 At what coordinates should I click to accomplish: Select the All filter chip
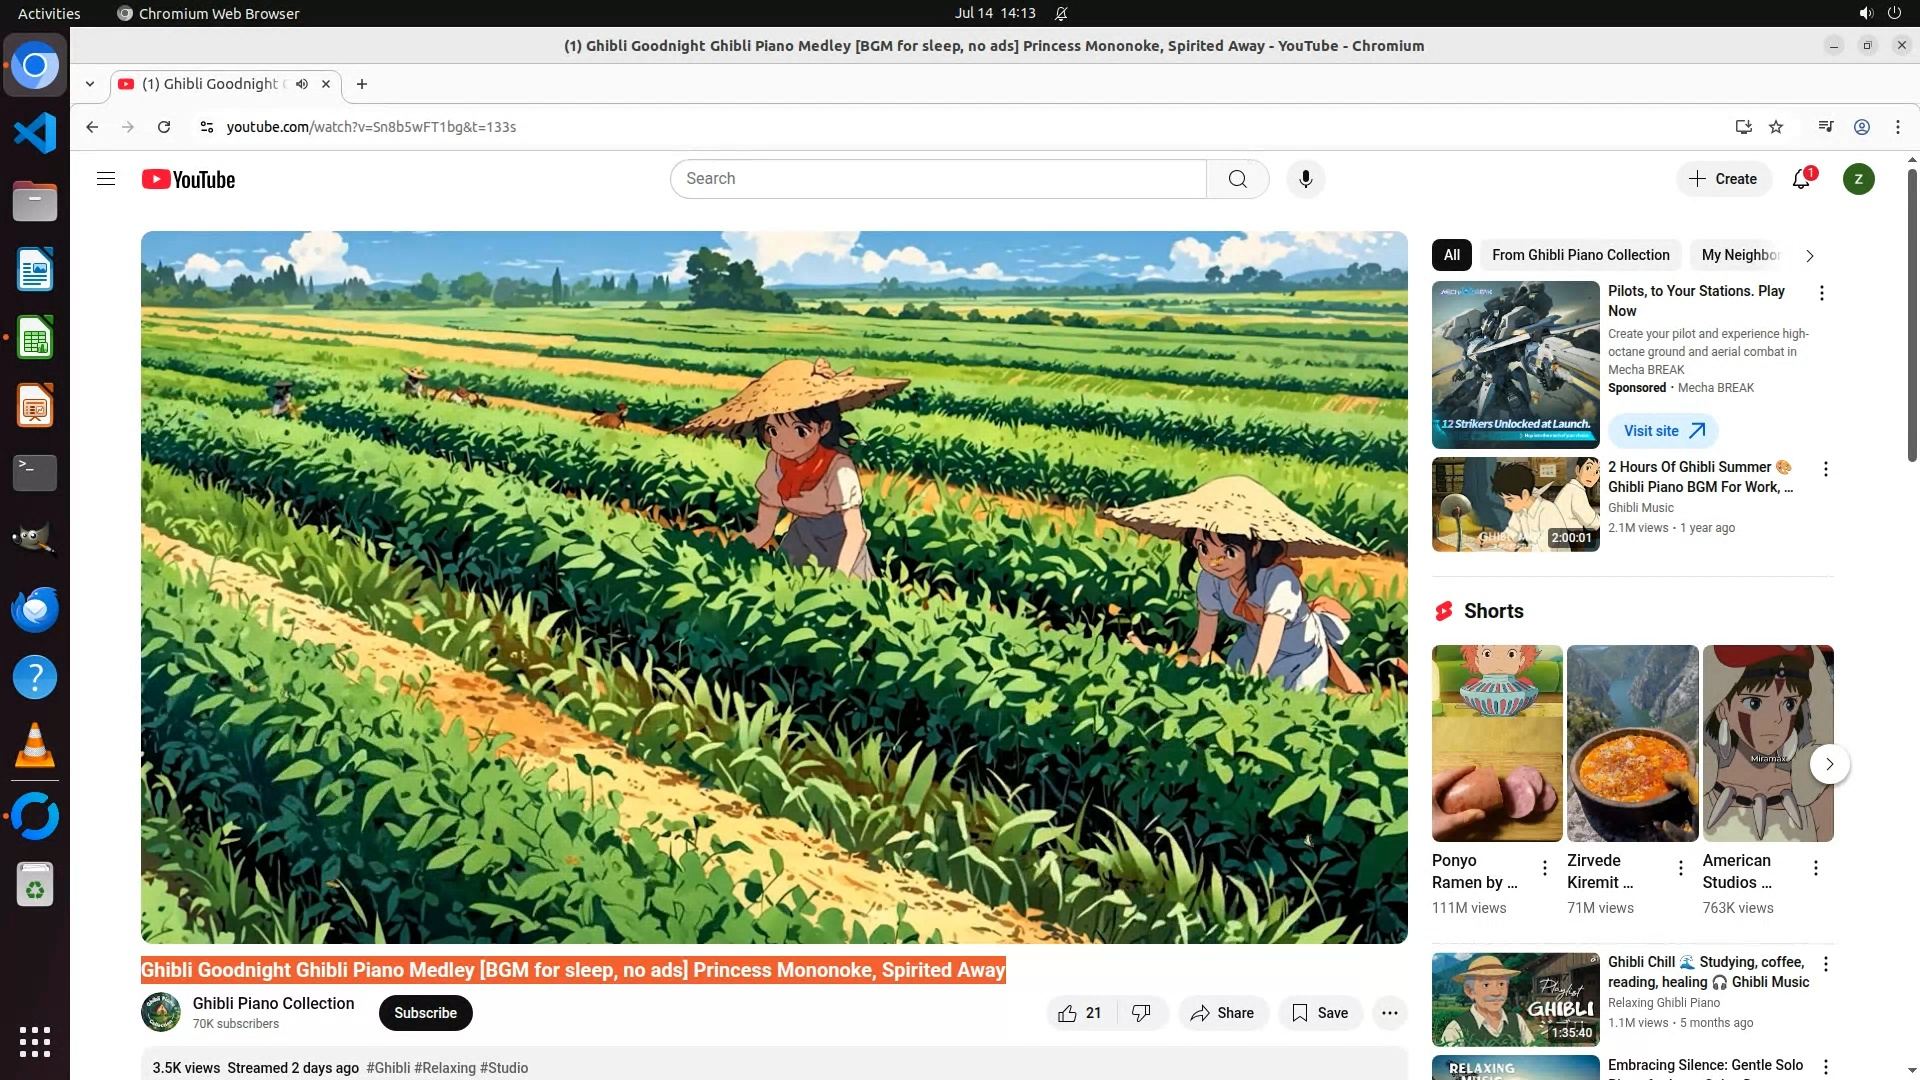[1451, 255]
